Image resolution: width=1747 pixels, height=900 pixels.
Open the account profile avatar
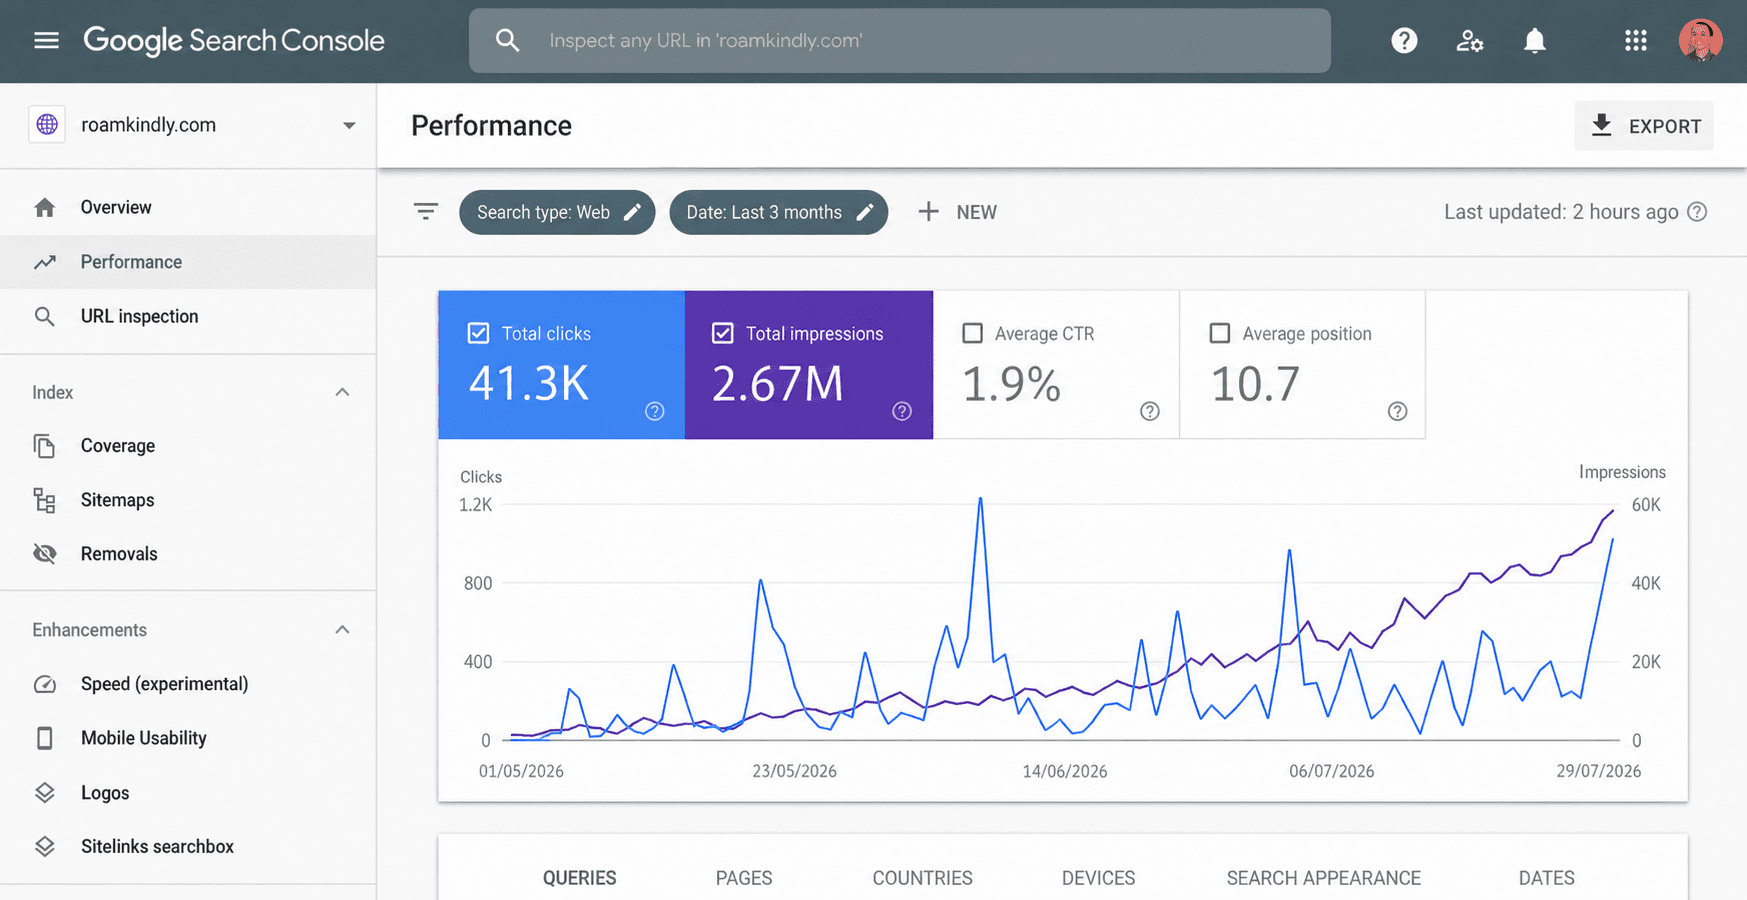coord(1700,40)
